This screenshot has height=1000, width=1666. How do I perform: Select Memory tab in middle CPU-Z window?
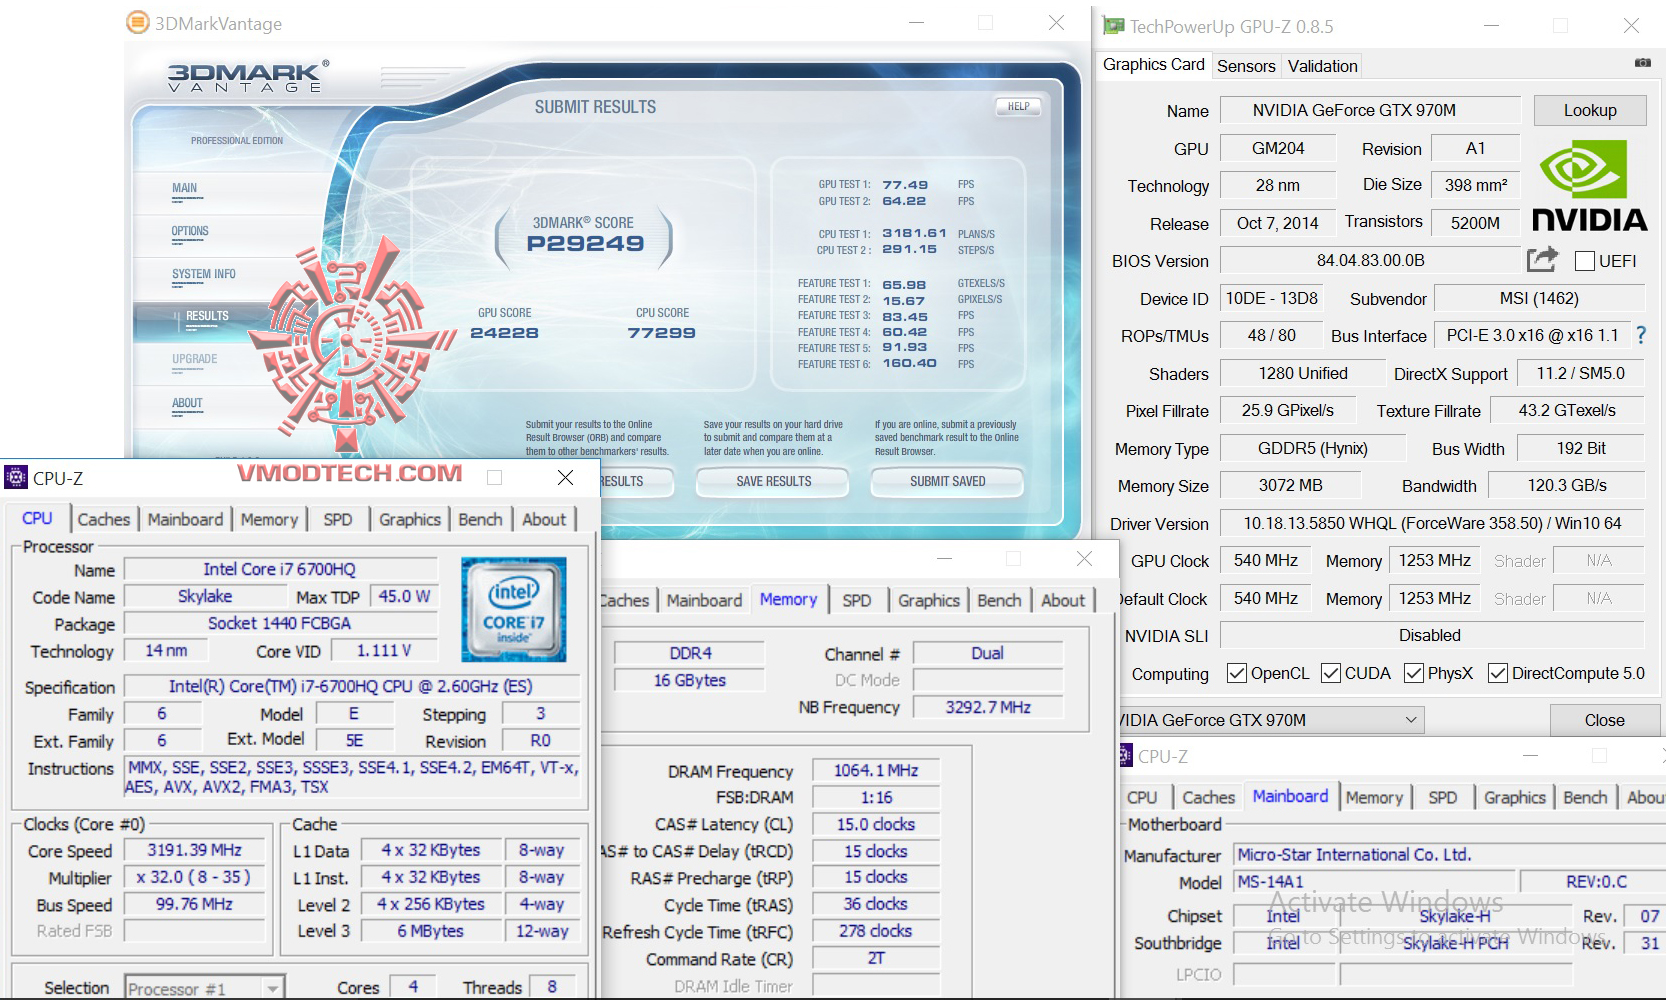click(x=788, y=599)
